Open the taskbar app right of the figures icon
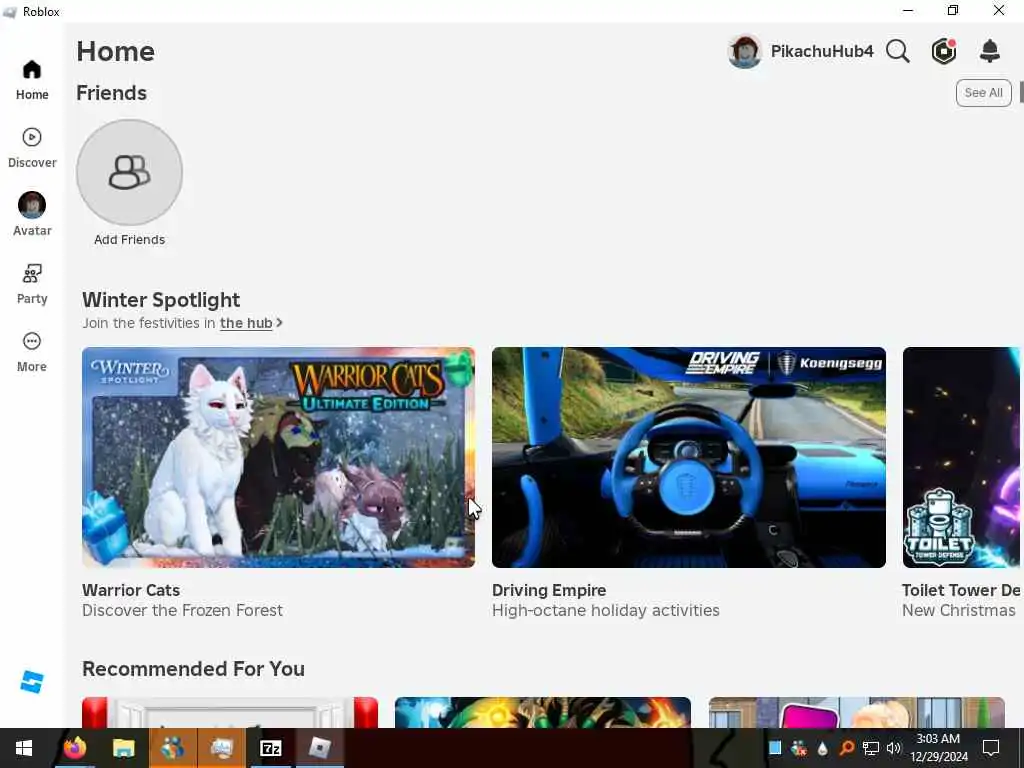 [x=221, y=748]
